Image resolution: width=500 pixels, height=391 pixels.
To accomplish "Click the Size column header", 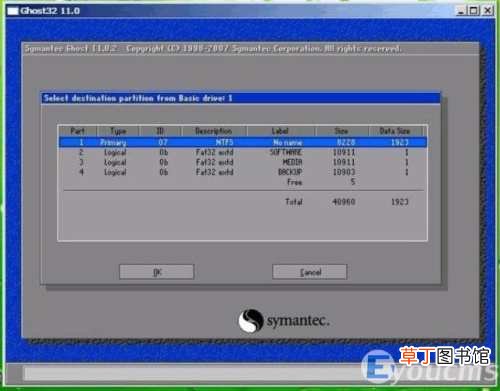I will click(x=342, y=131).
